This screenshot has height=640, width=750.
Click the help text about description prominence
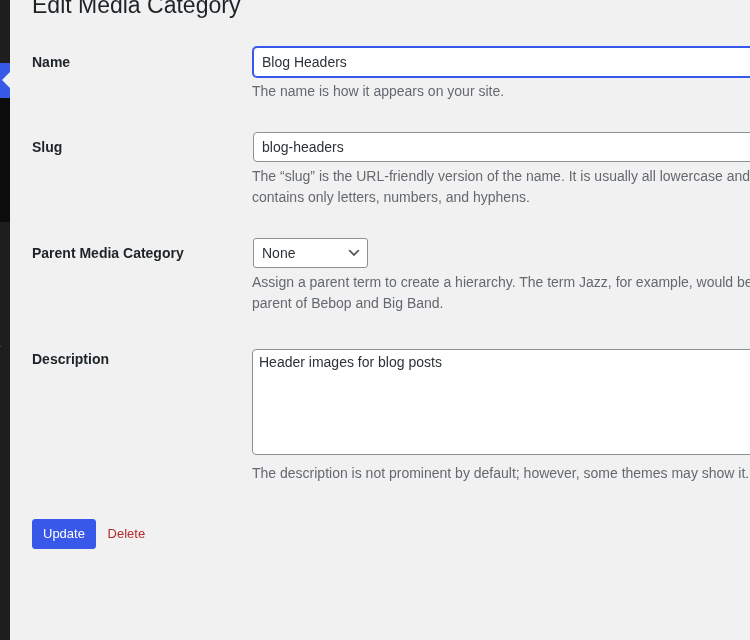(500, 473)
